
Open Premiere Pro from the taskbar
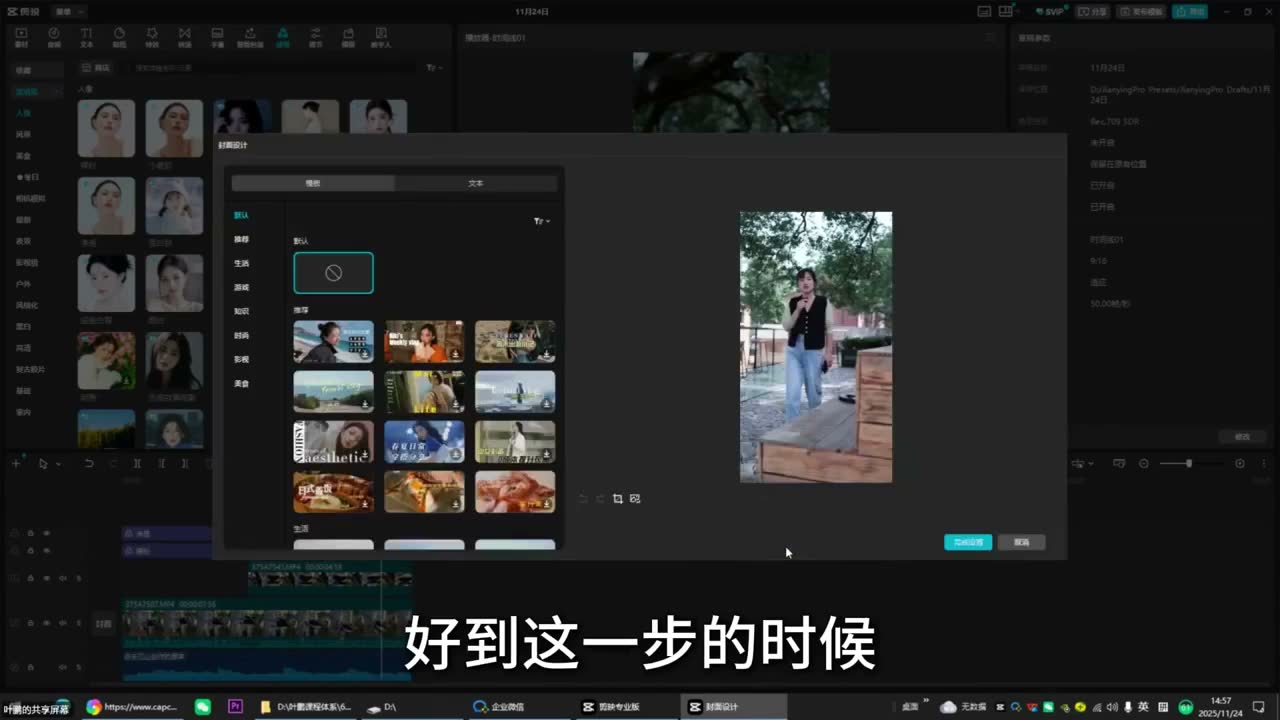(x=236, y=707)
